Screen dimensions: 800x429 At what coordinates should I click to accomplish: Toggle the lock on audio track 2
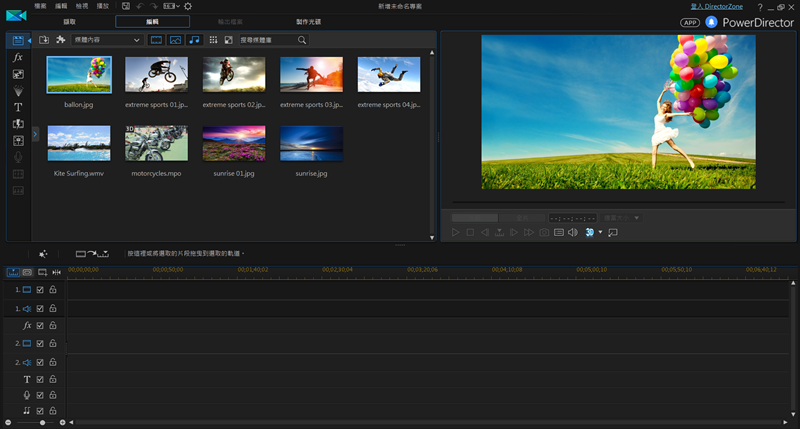pyautogui.click(x=53, y=362)
